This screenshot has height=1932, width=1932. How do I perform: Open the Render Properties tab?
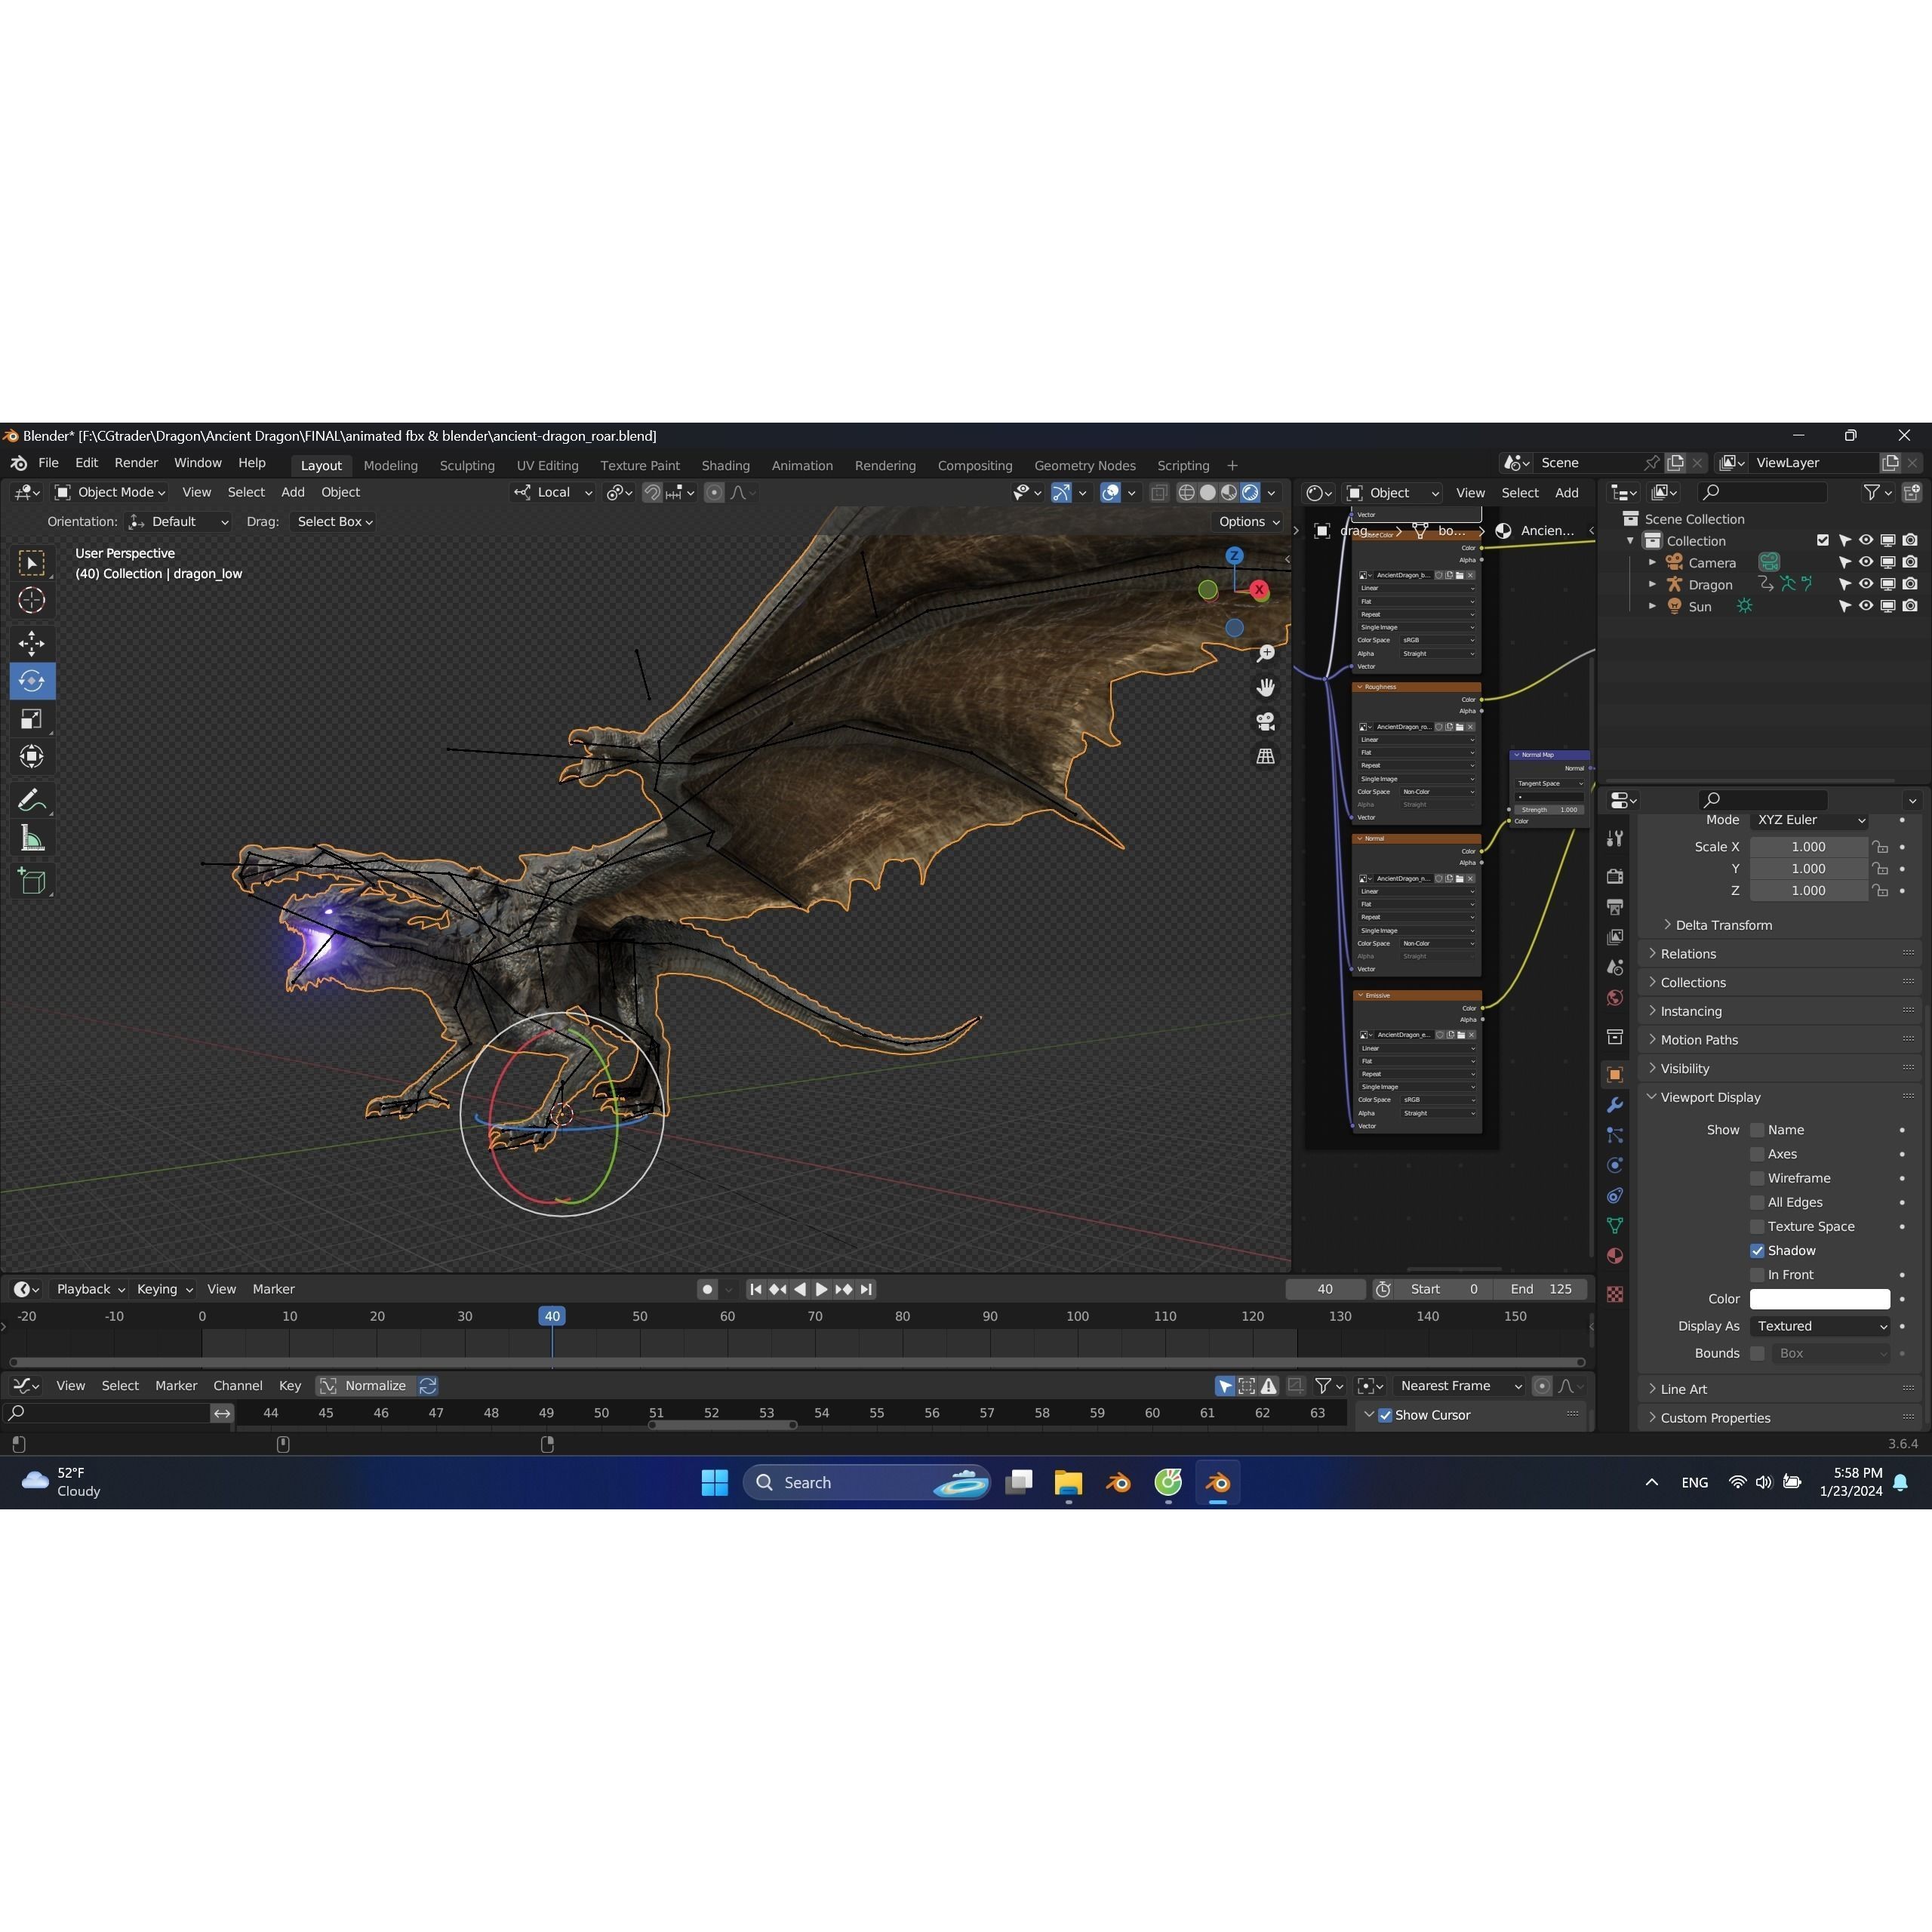point(1614,875)
